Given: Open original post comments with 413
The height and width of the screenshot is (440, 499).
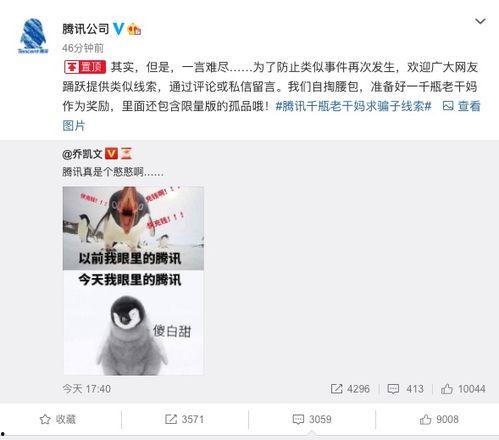Looking at the screenshot, I should click(405, 389).
